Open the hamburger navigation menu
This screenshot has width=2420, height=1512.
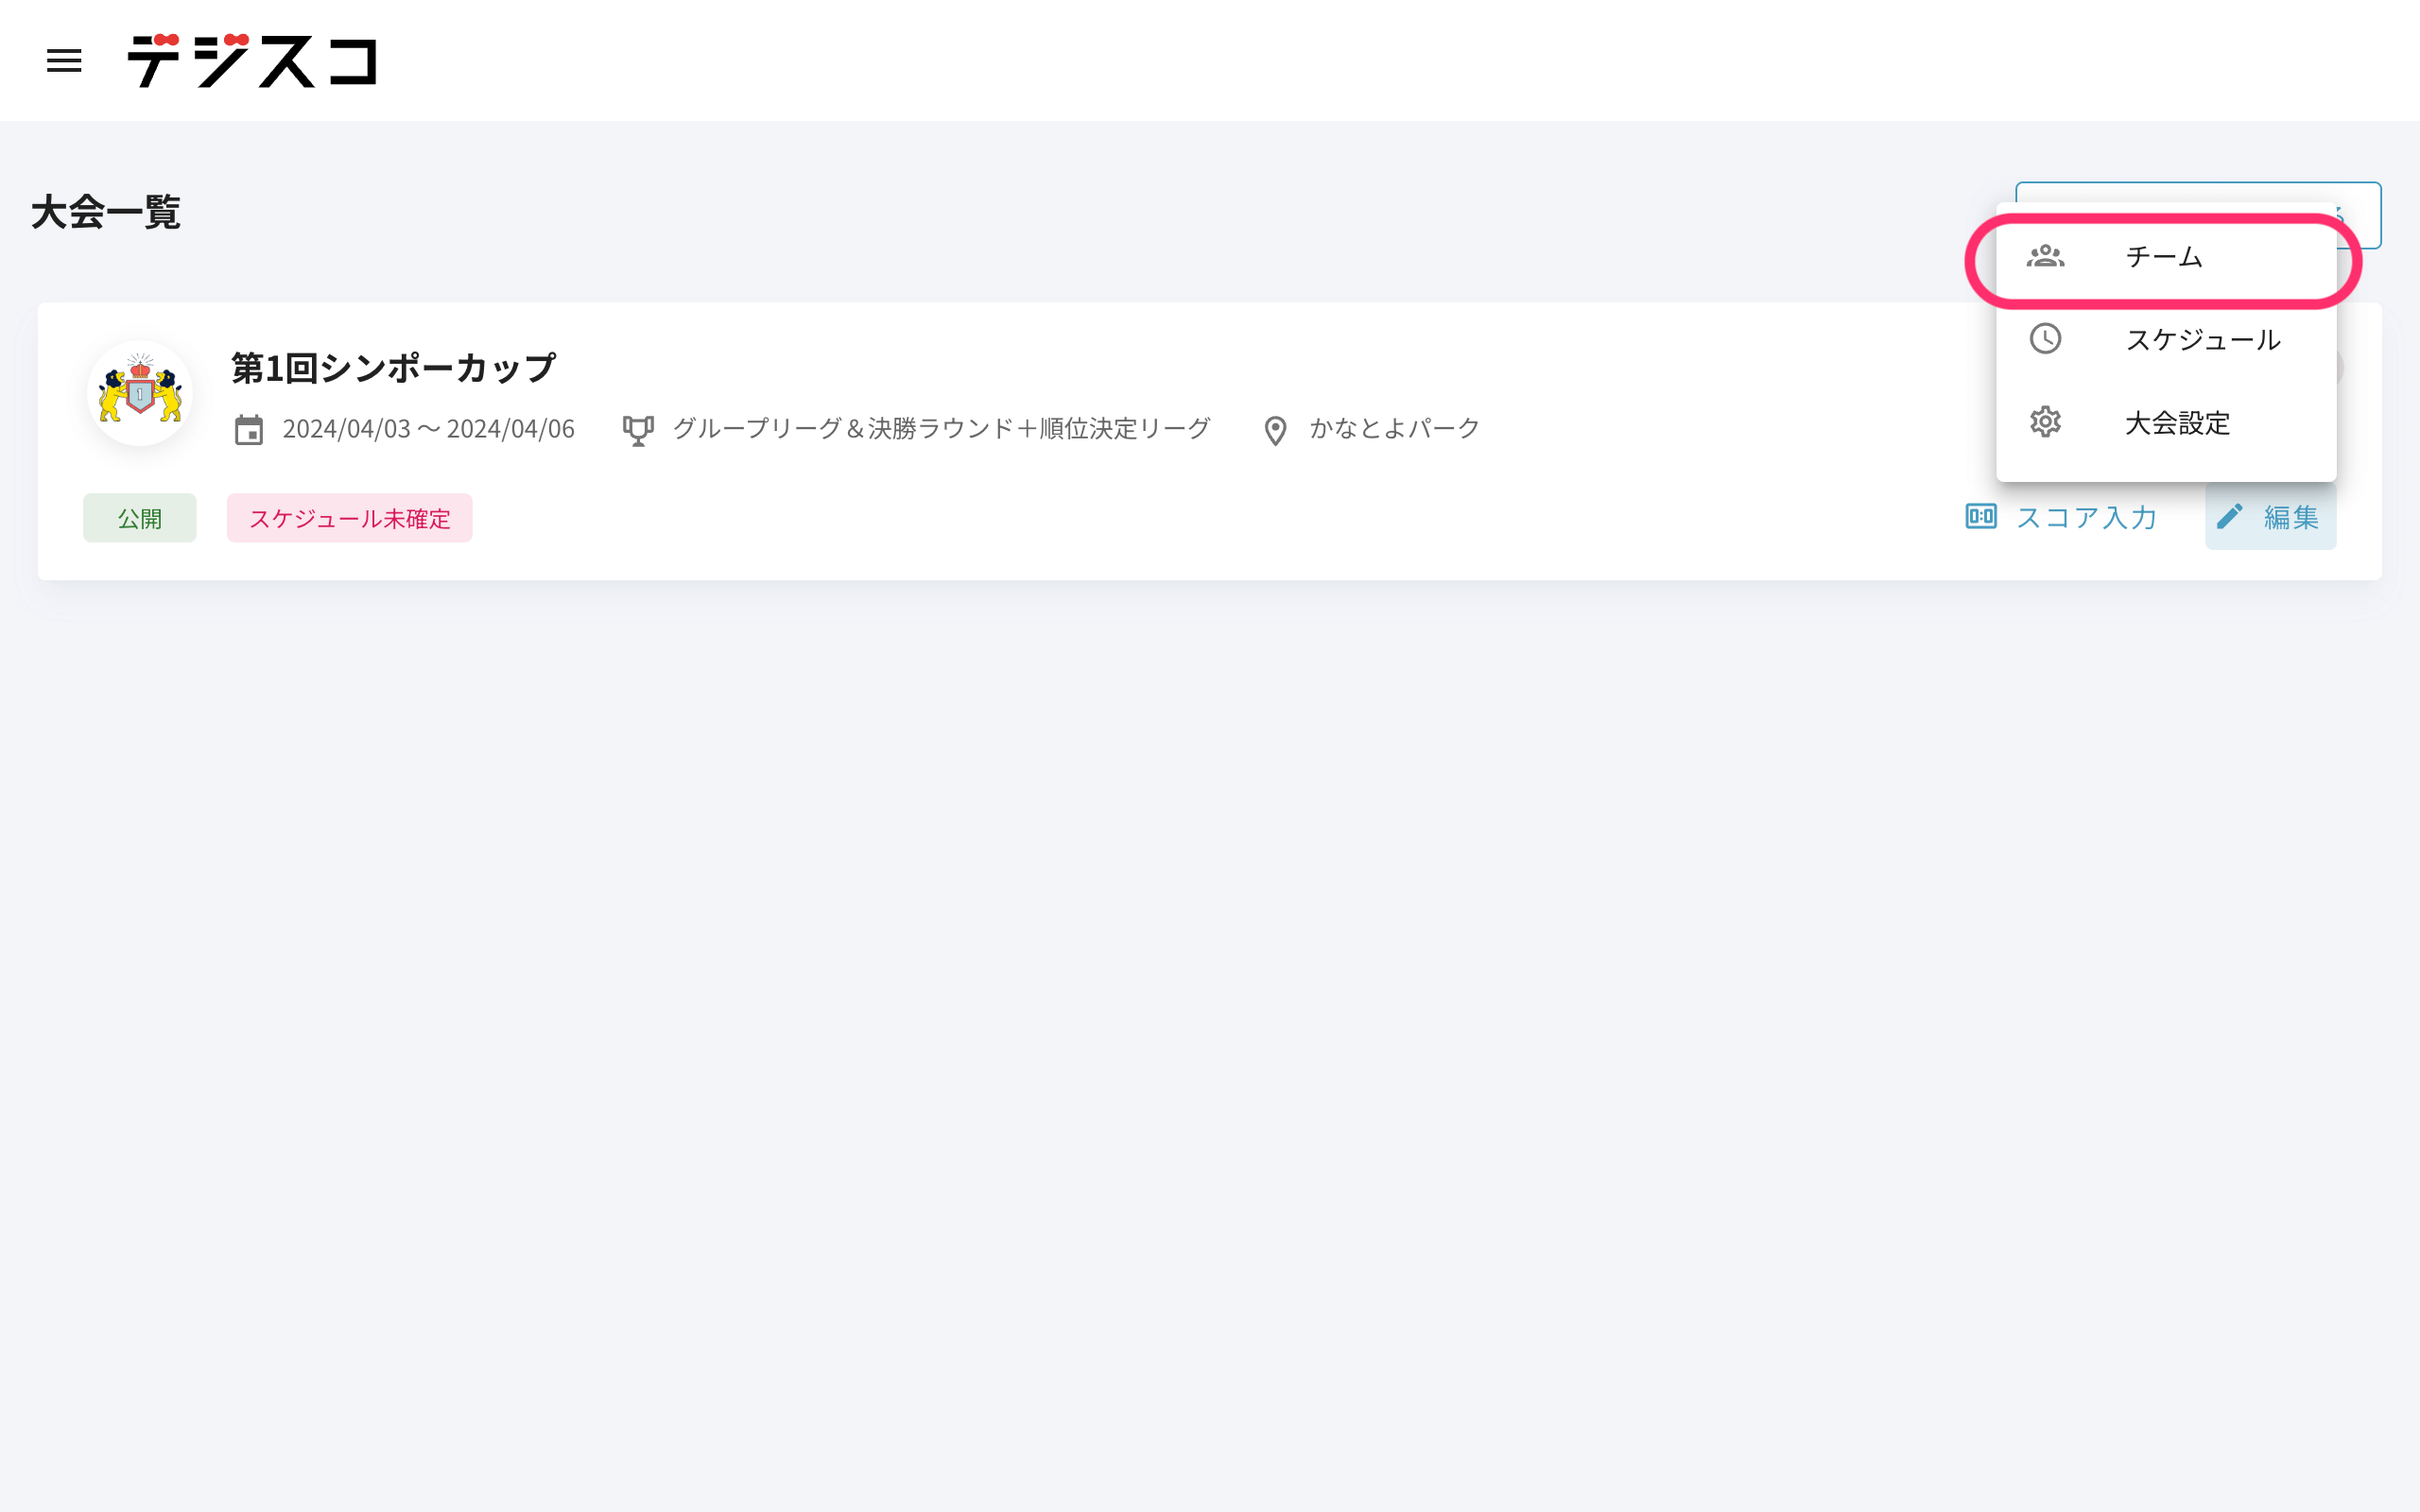click(64, 60)
